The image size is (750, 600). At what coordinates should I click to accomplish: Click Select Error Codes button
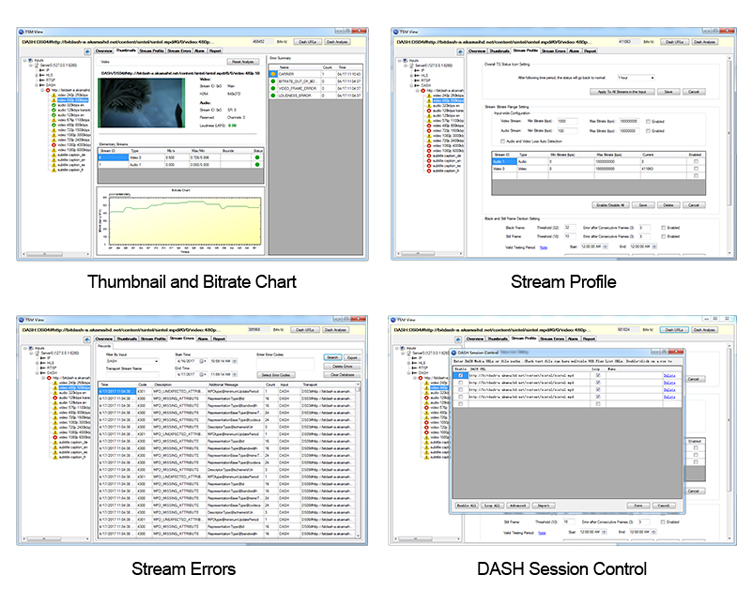click(276, 375)
